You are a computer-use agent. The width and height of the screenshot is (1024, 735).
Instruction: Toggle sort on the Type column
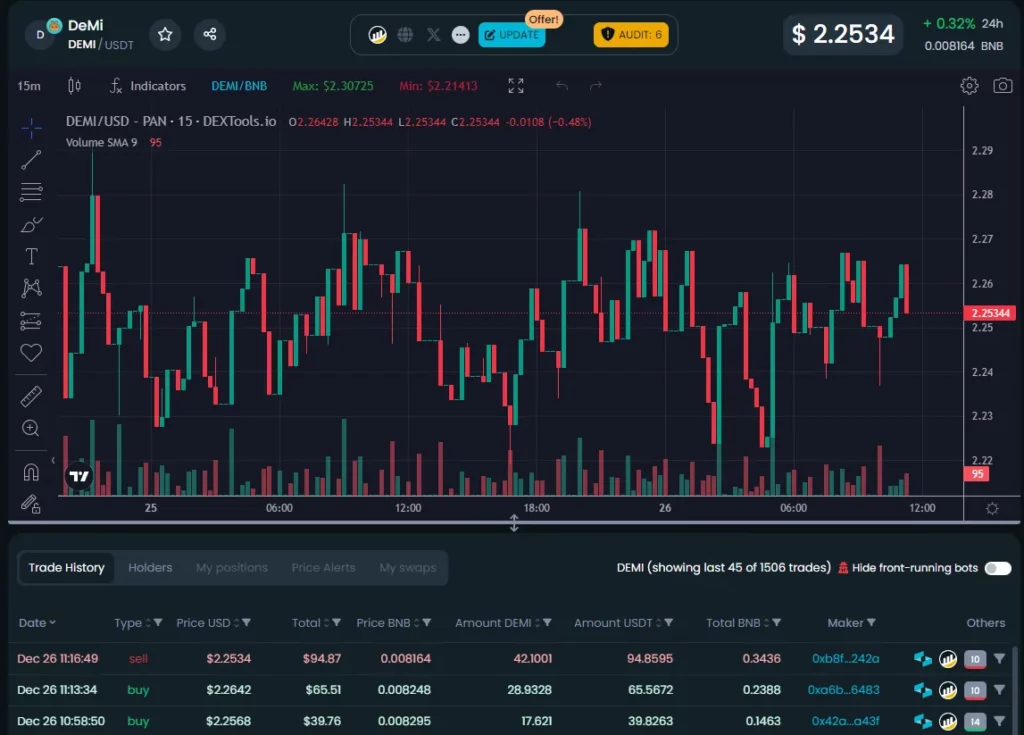147,623
